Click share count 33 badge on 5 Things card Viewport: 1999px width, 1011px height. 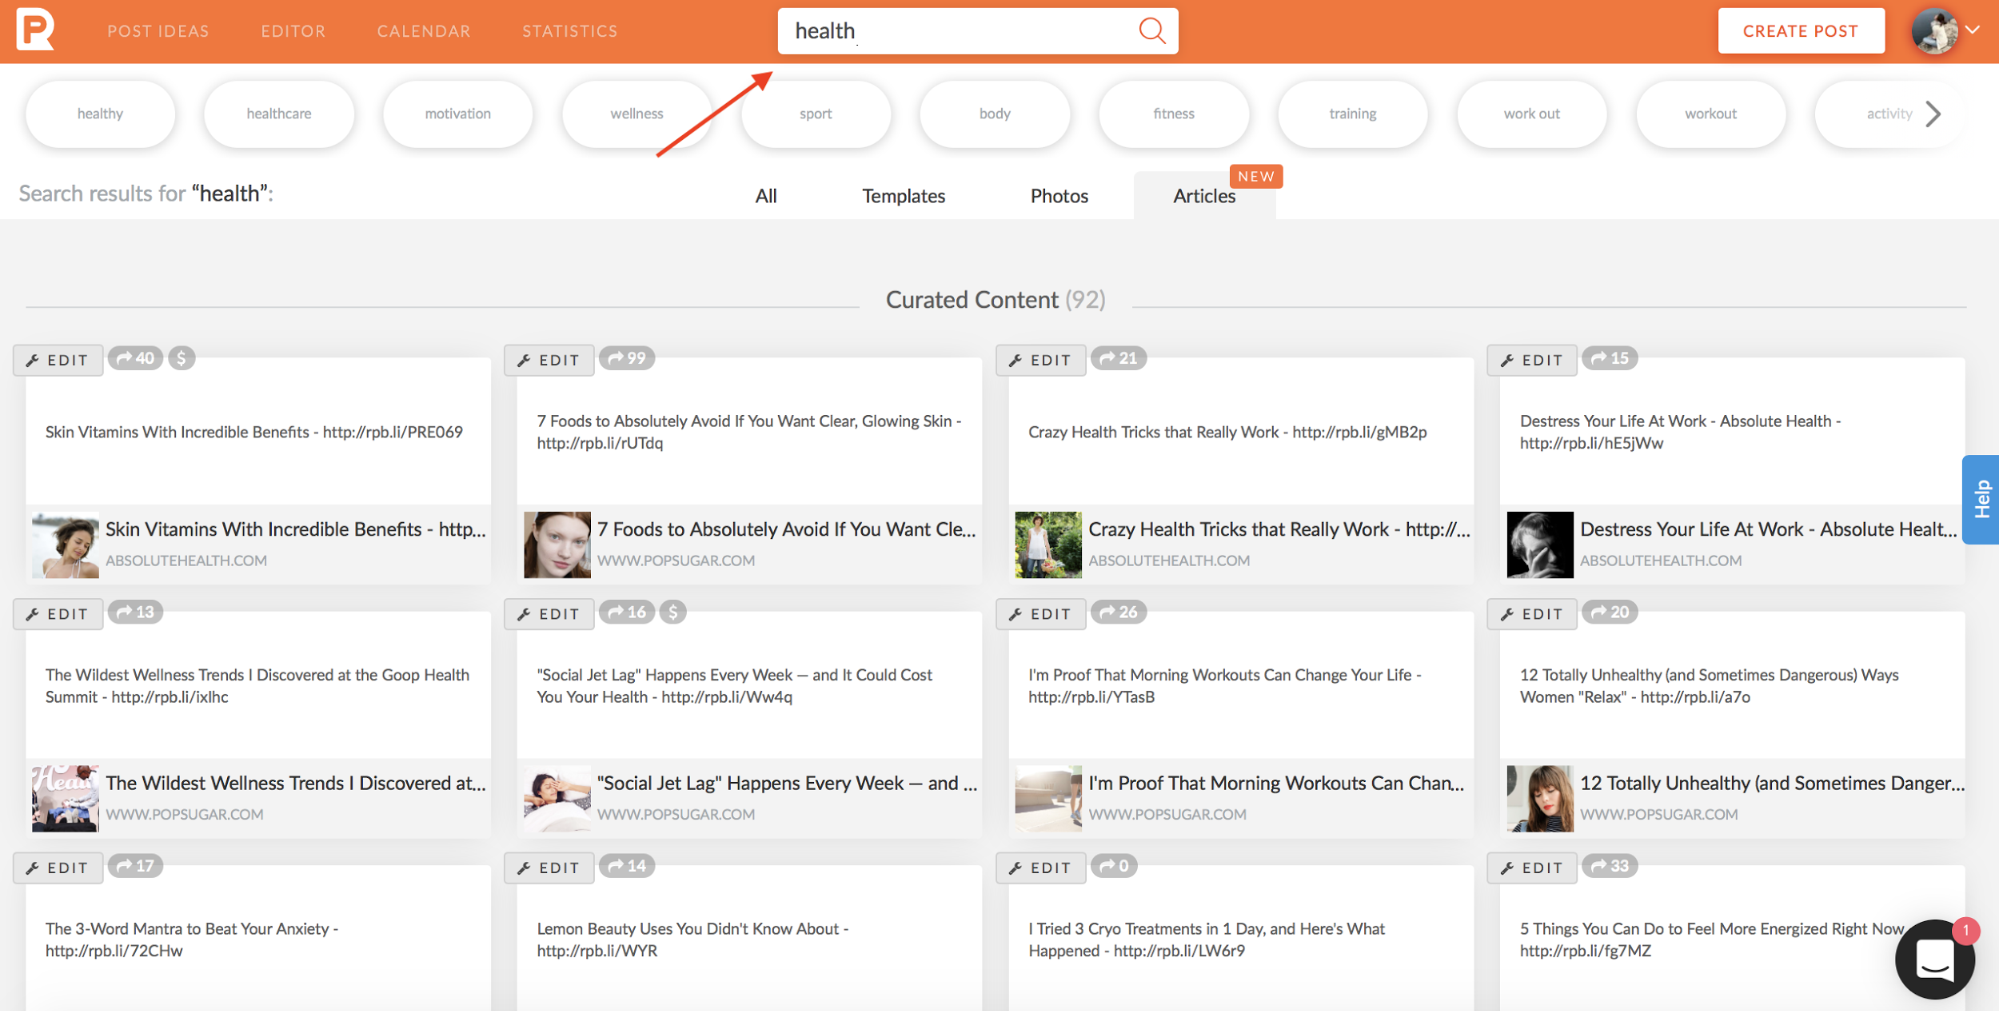(1610, 866)
